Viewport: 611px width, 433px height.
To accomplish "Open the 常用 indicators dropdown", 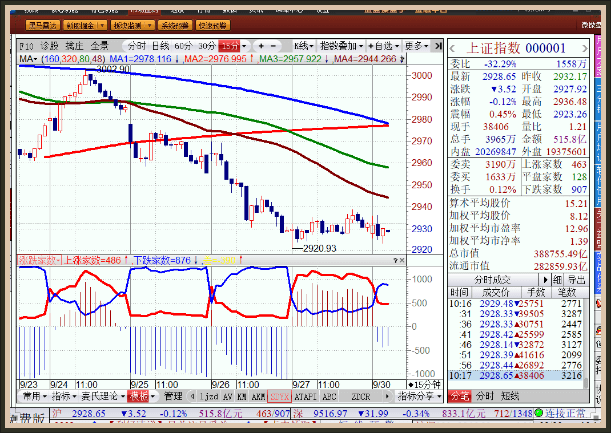I will tap(34, 396).
